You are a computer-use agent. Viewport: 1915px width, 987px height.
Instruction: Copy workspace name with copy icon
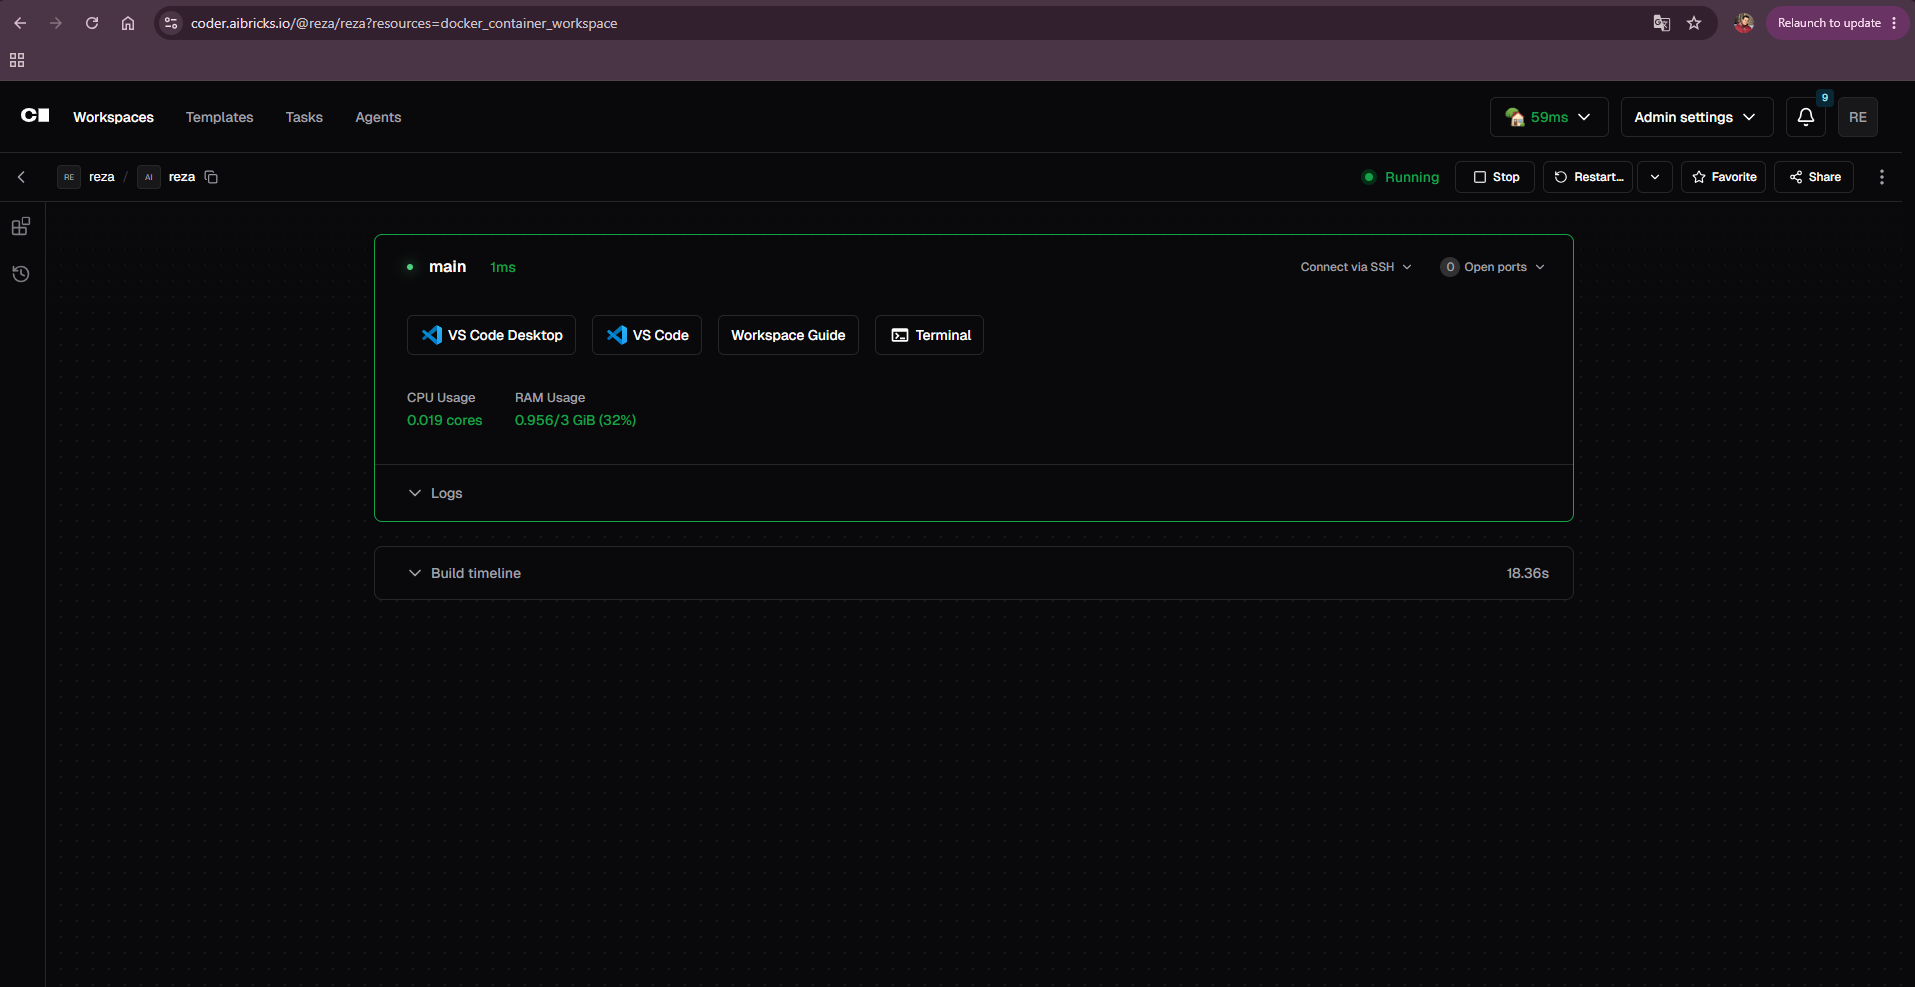[211, 177]
